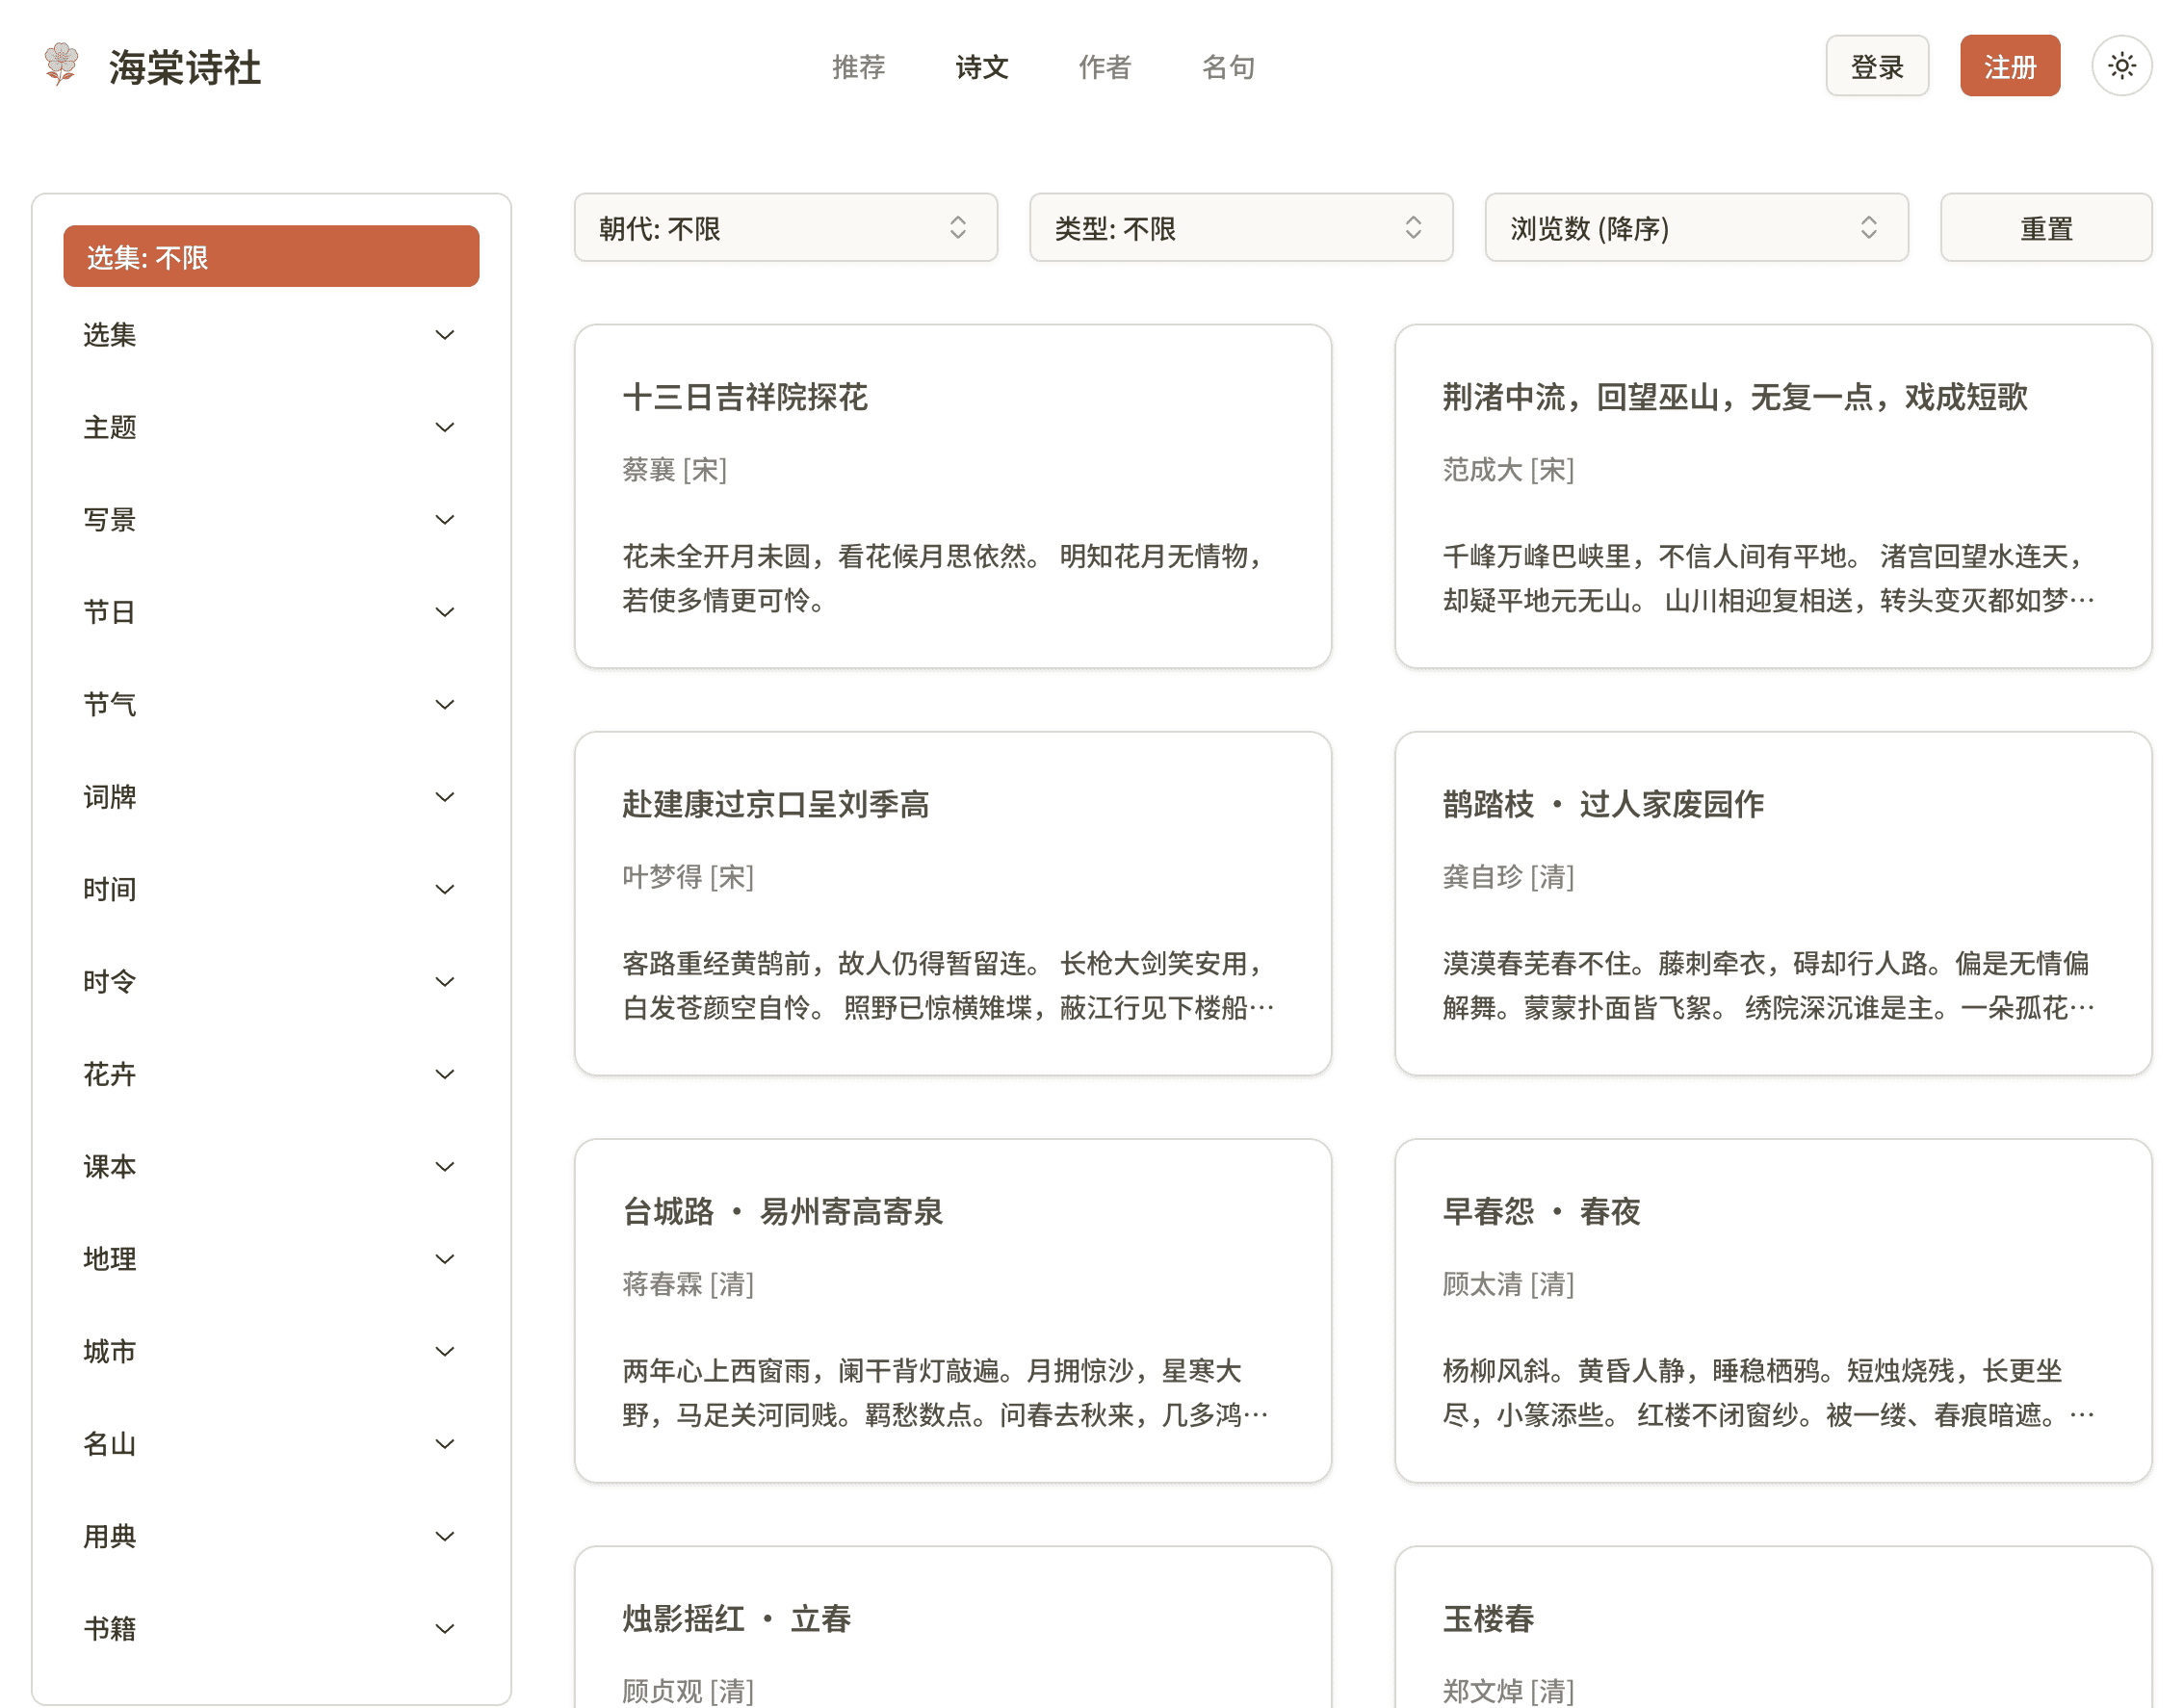Switch to the 推荐 tab
The width and height of the screenshot is (2184, 1708).
[857, 67]
